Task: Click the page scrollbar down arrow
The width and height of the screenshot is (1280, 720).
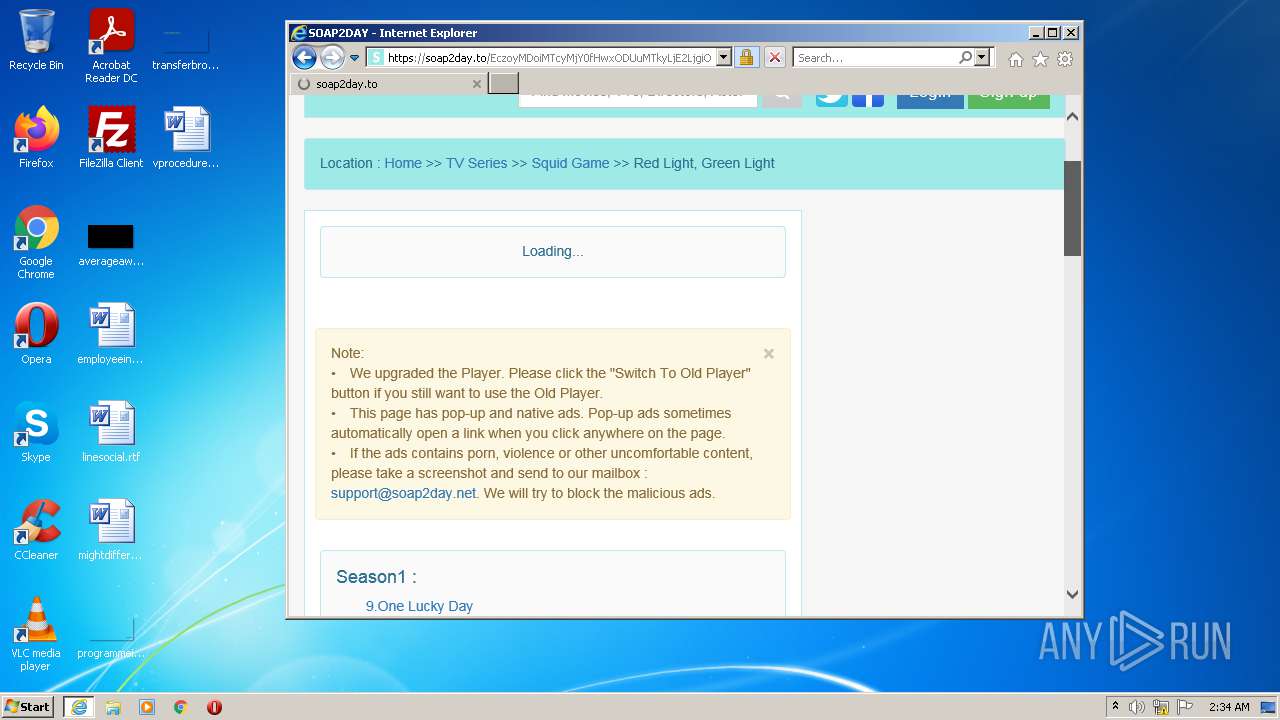Action: (1072, 594)
